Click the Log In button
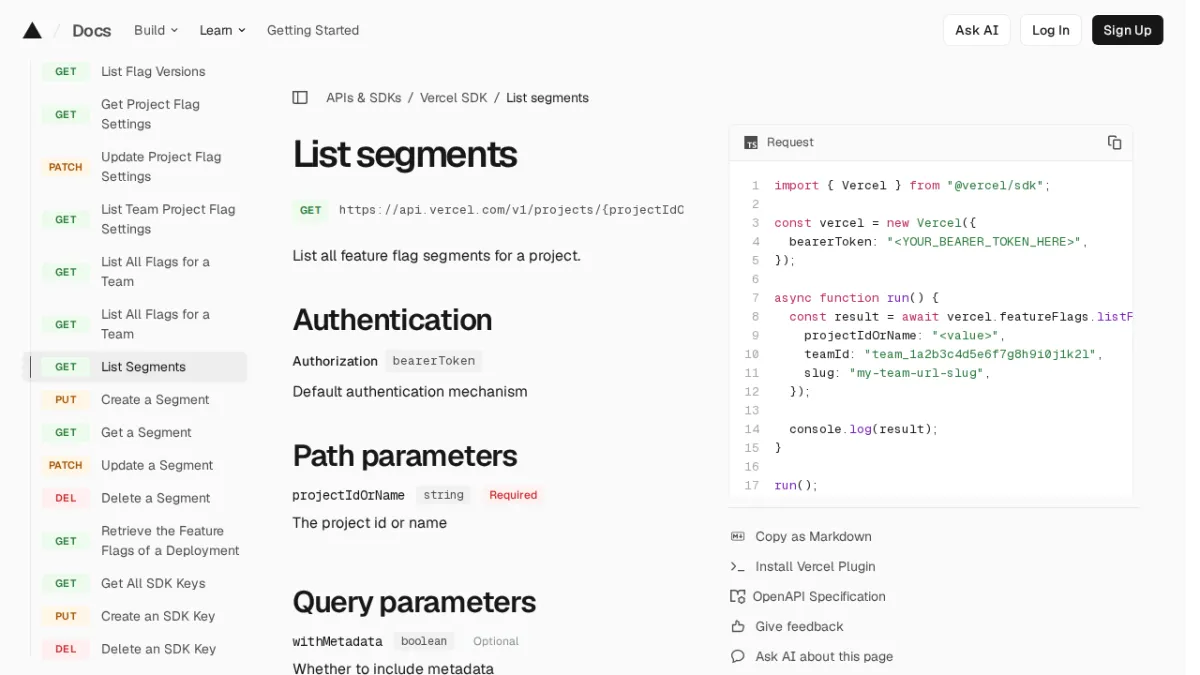 click(x=1050, y=30)
